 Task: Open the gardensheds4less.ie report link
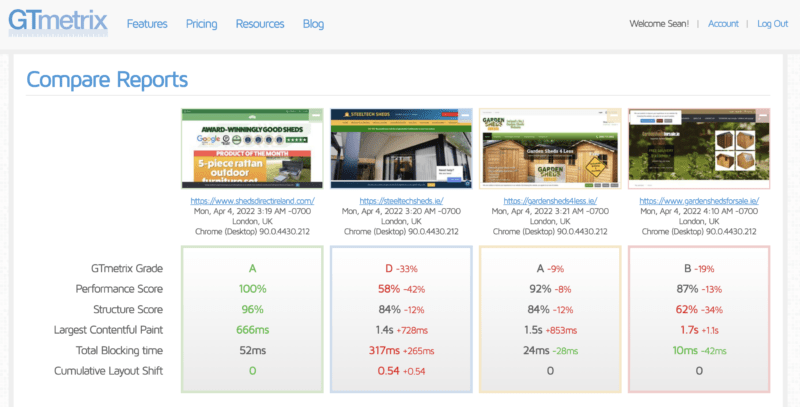point(550,201)
